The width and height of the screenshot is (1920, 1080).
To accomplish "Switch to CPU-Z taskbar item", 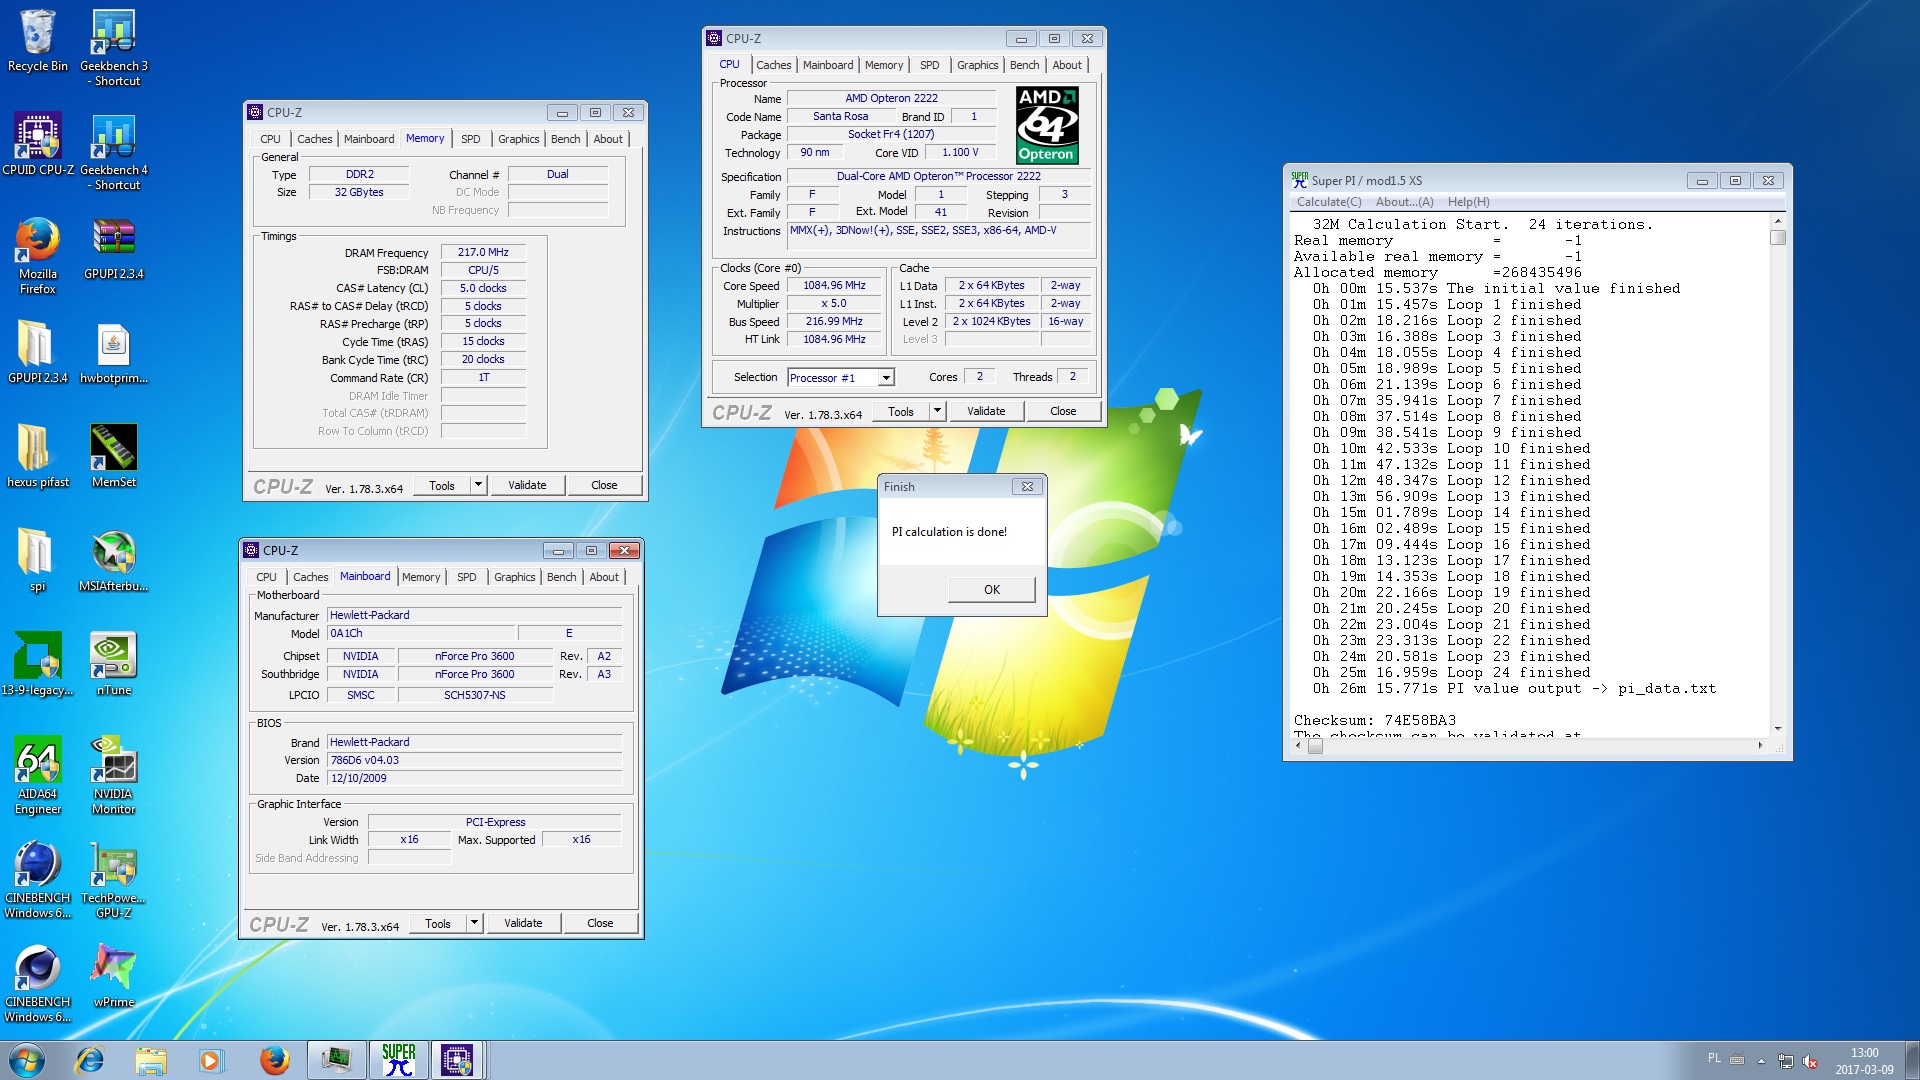I will click(x=457, y=1060).
